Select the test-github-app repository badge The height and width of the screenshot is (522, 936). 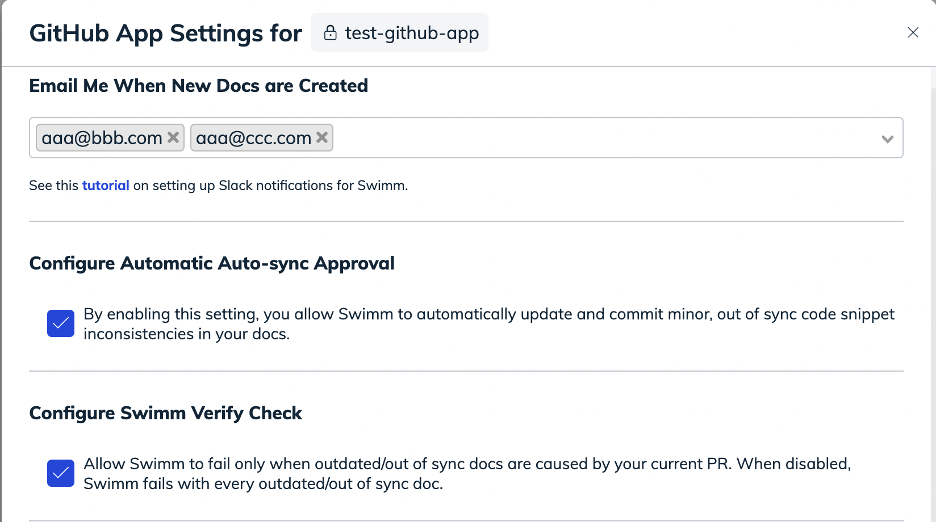coord(399,33)
